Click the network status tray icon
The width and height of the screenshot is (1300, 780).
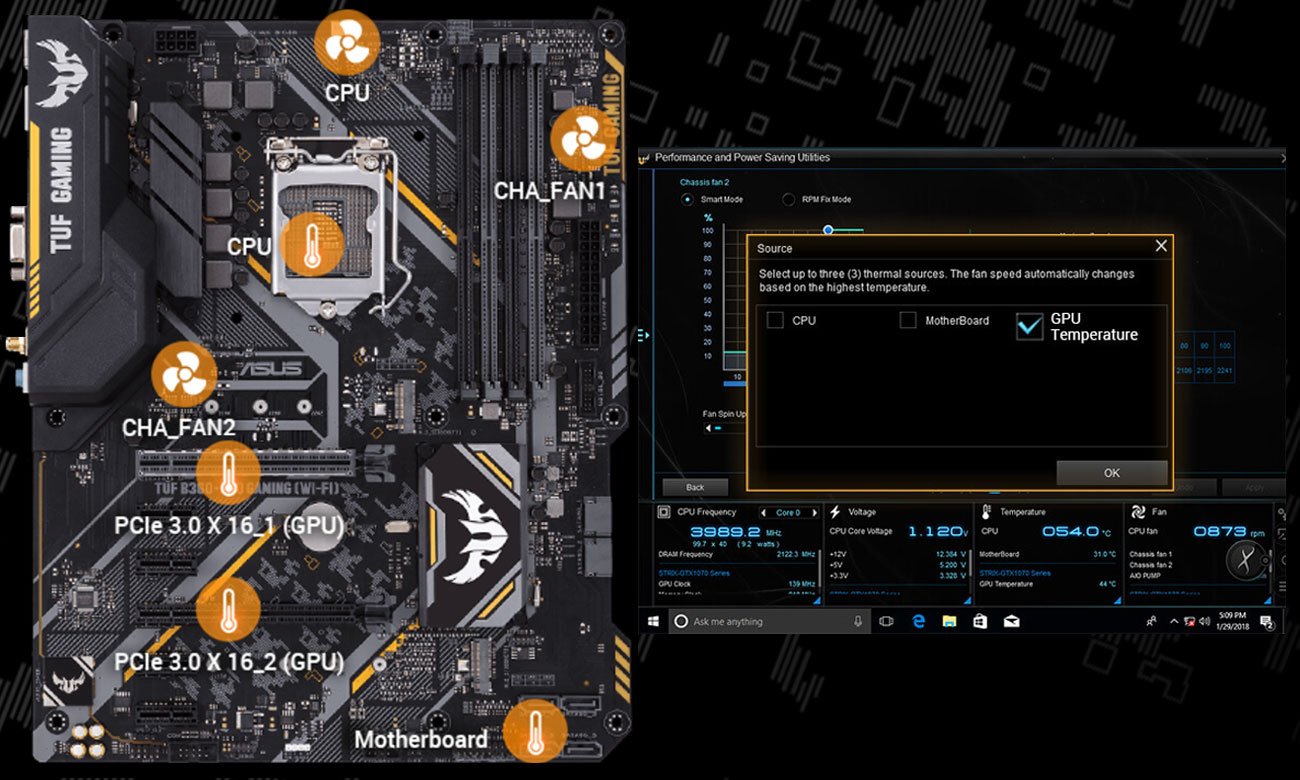[1192, 621]
